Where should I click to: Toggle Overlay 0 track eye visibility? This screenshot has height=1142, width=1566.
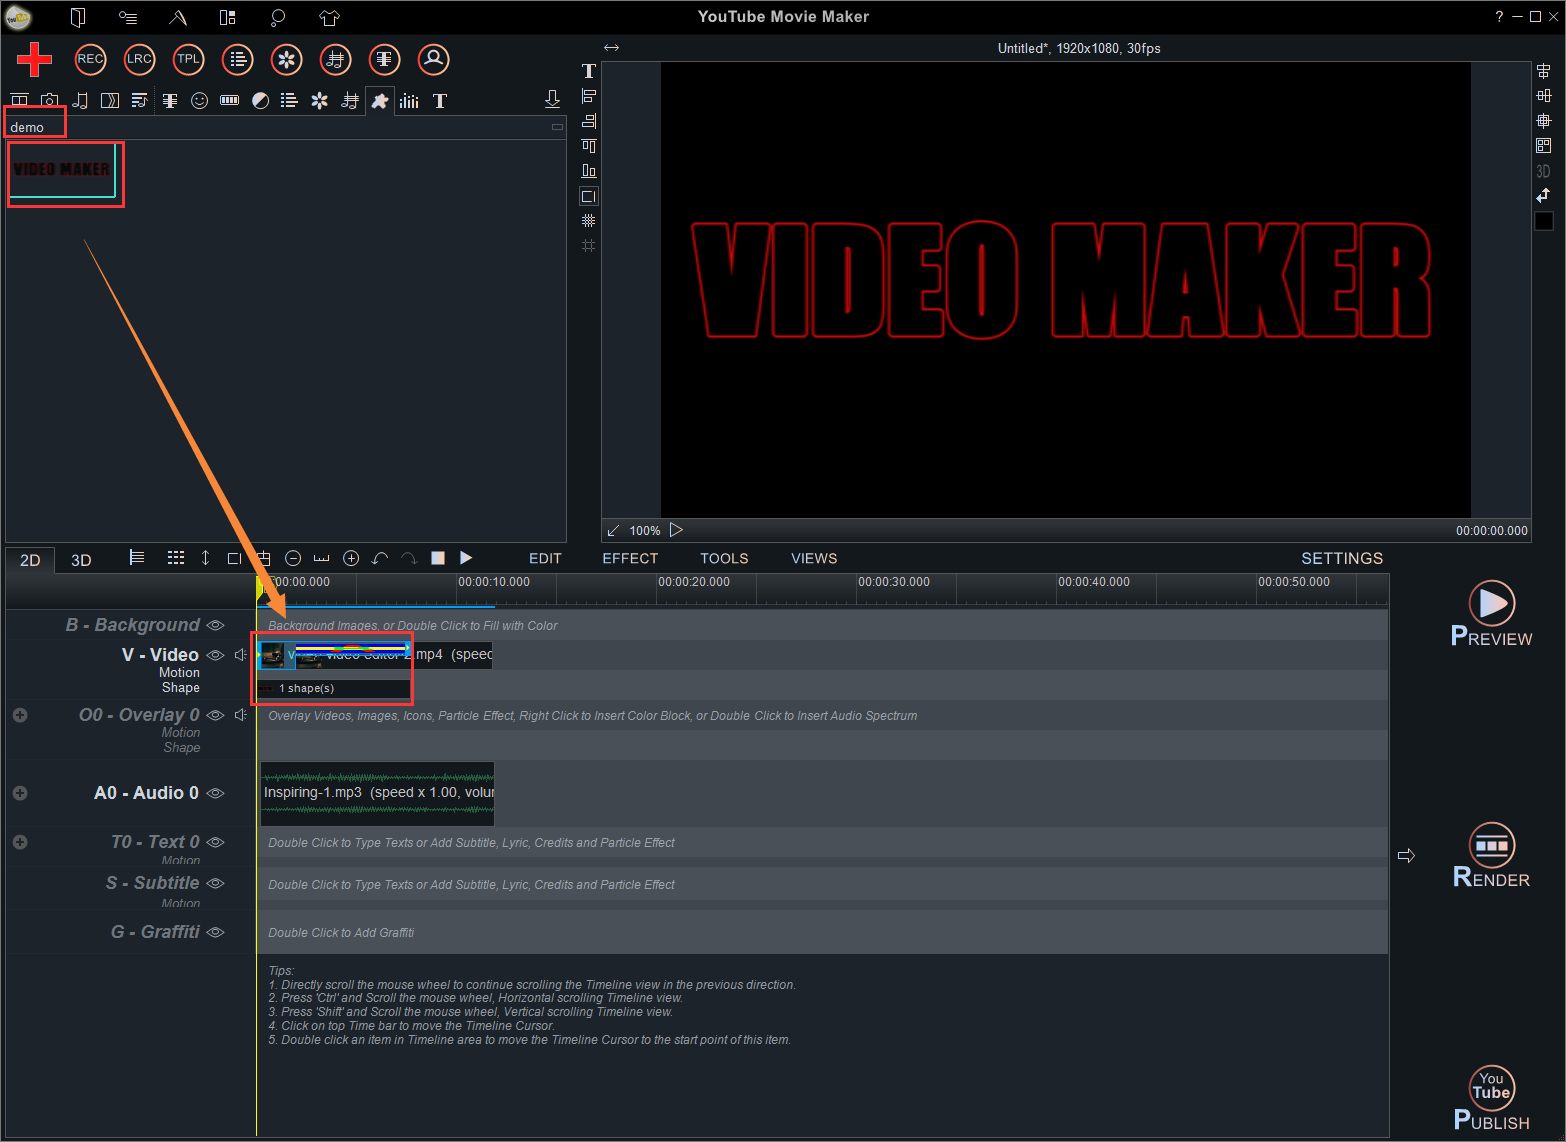tap(215, 715)
